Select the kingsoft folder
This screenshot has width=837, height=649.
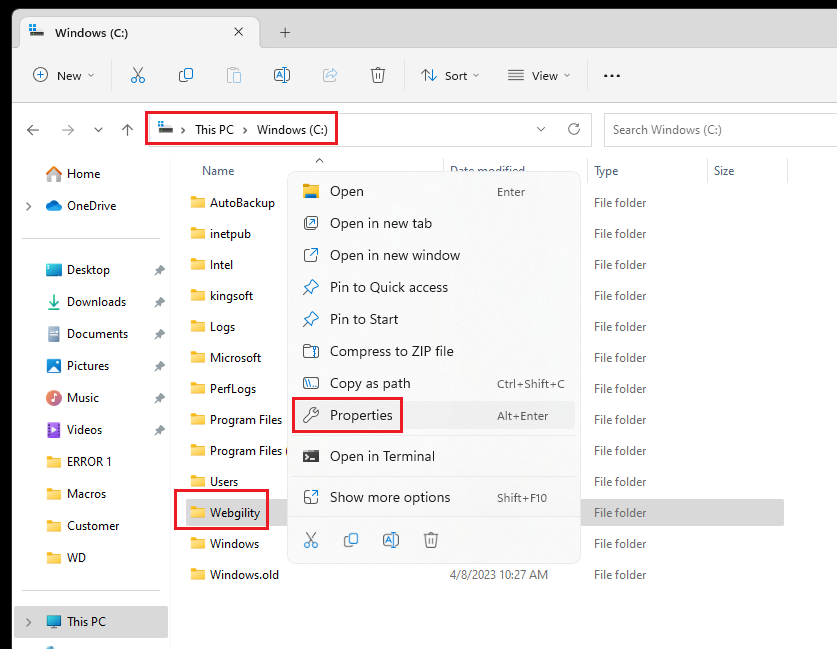pos(222,296)
